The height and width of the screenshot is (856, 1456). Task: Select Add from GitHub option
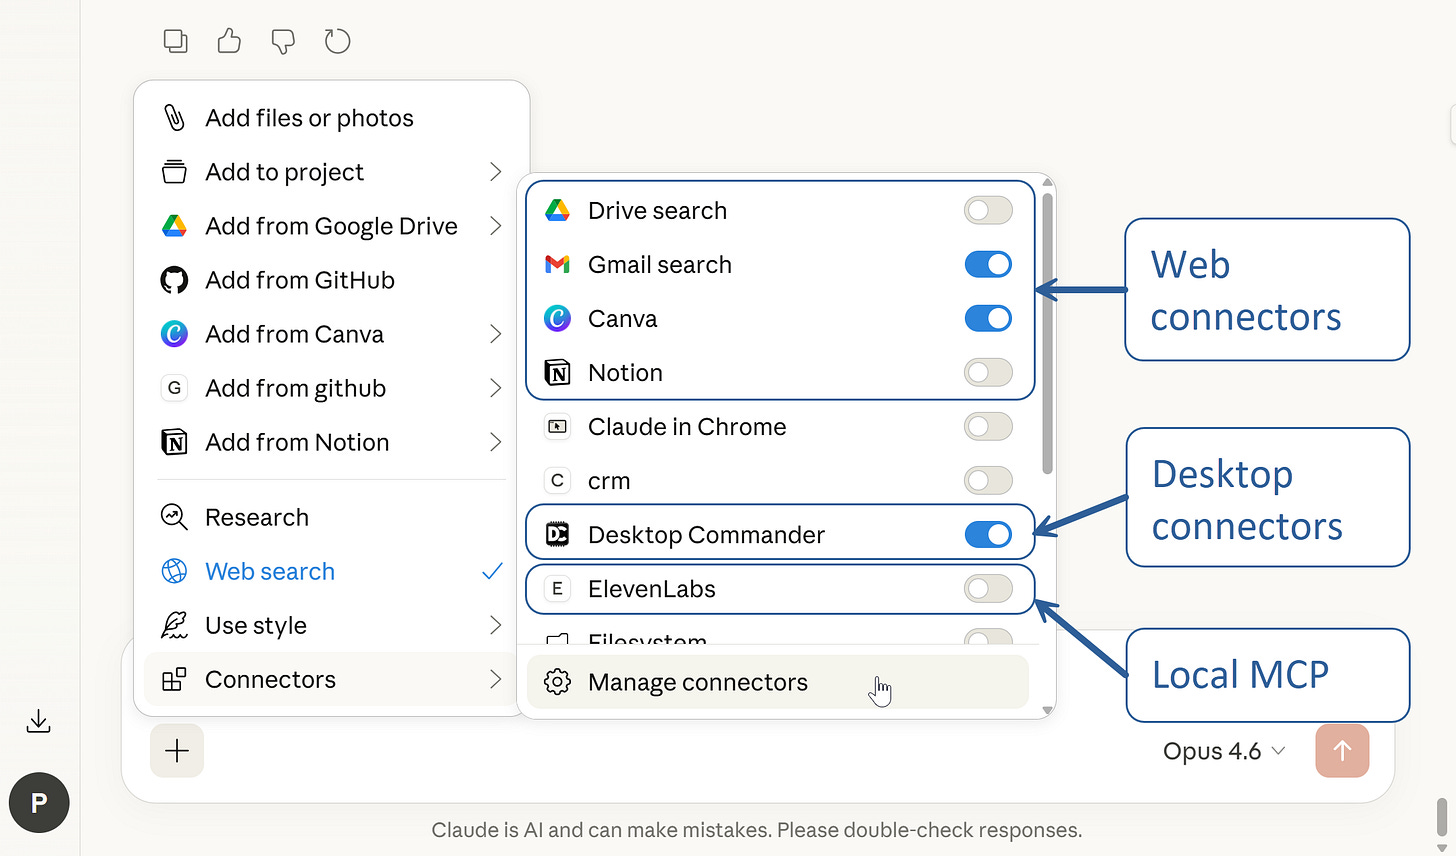331,280
